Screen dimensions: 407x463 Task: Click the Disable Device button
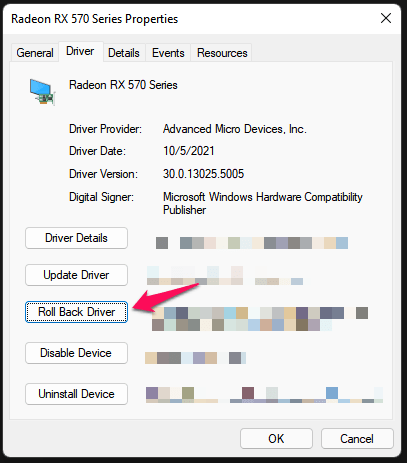(76, 353)
